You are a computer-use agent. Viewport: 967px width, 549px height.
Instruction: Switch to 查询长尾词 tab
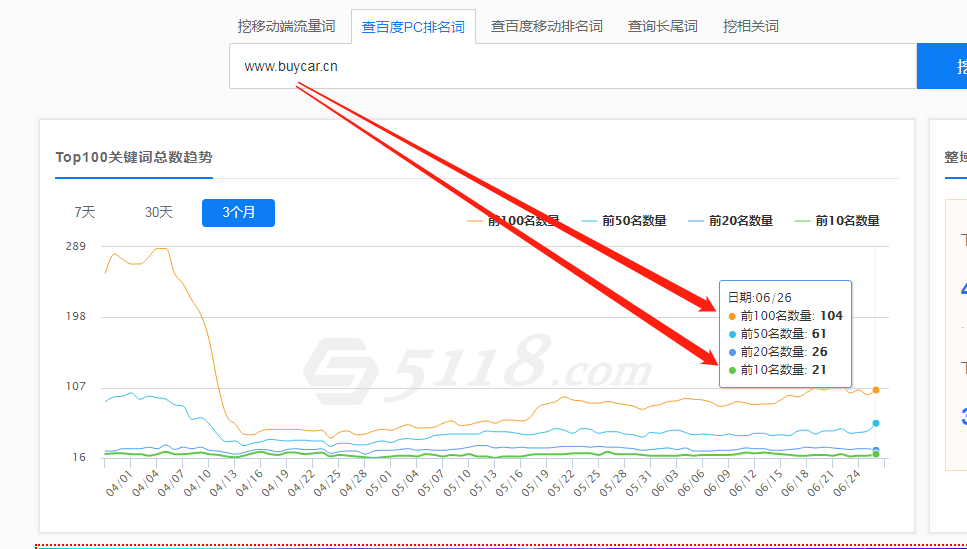point(662,27)
